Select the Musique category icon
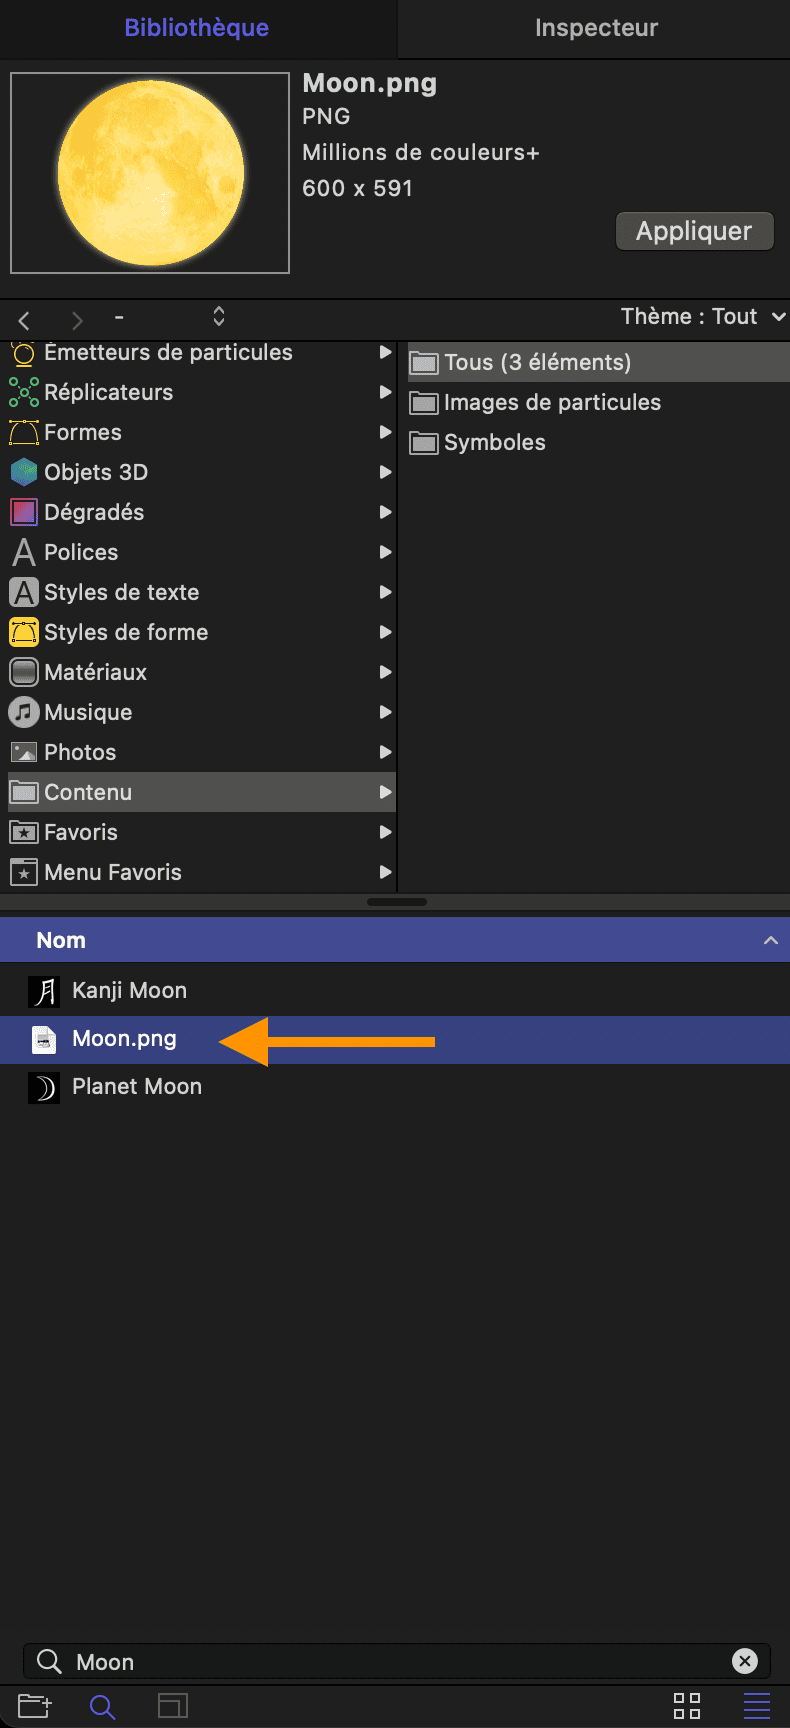The width and height of the screenshot is (790, 1728). 24,712
